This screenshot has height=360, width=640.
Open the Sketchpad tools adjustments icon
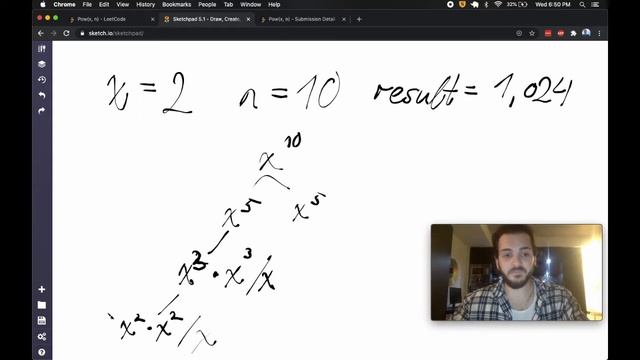[x=42, y=49]
